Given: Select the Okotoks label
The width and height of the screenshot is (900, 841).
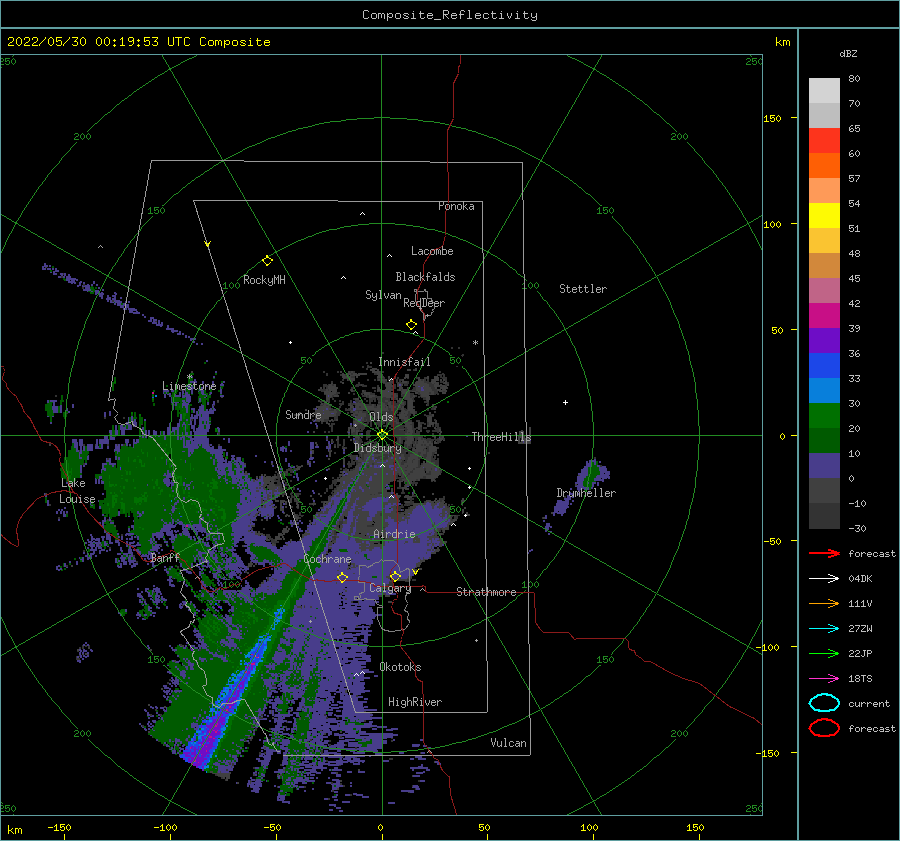Looking at the screenshot, I should click(400, 667).
